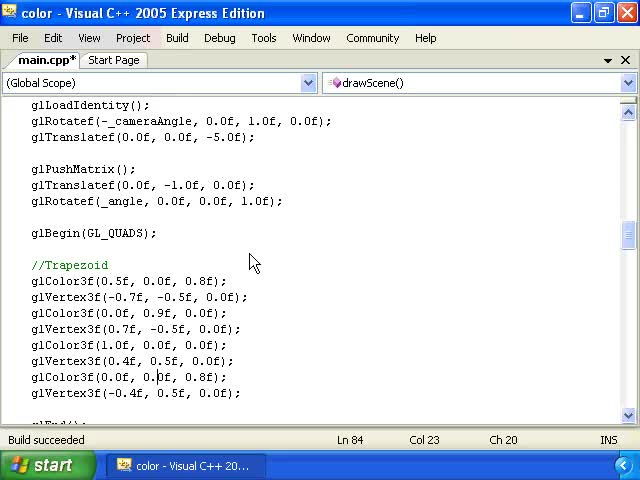Click the //Trapezoid comment line
The height and width of the screenshot is (480, 640).
(70, 265)
